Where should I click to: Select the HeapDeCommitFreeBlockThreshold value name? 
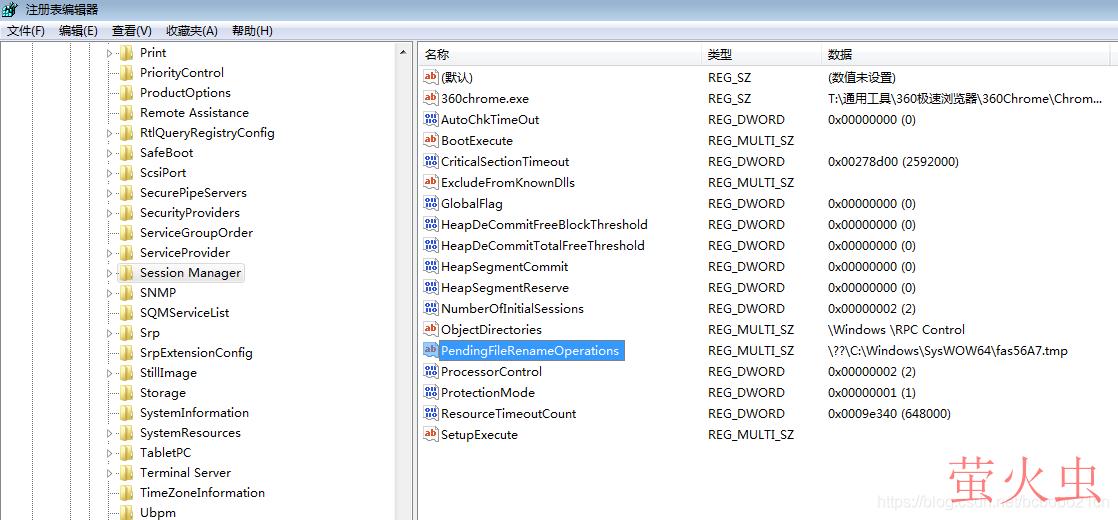coord(544,225)
